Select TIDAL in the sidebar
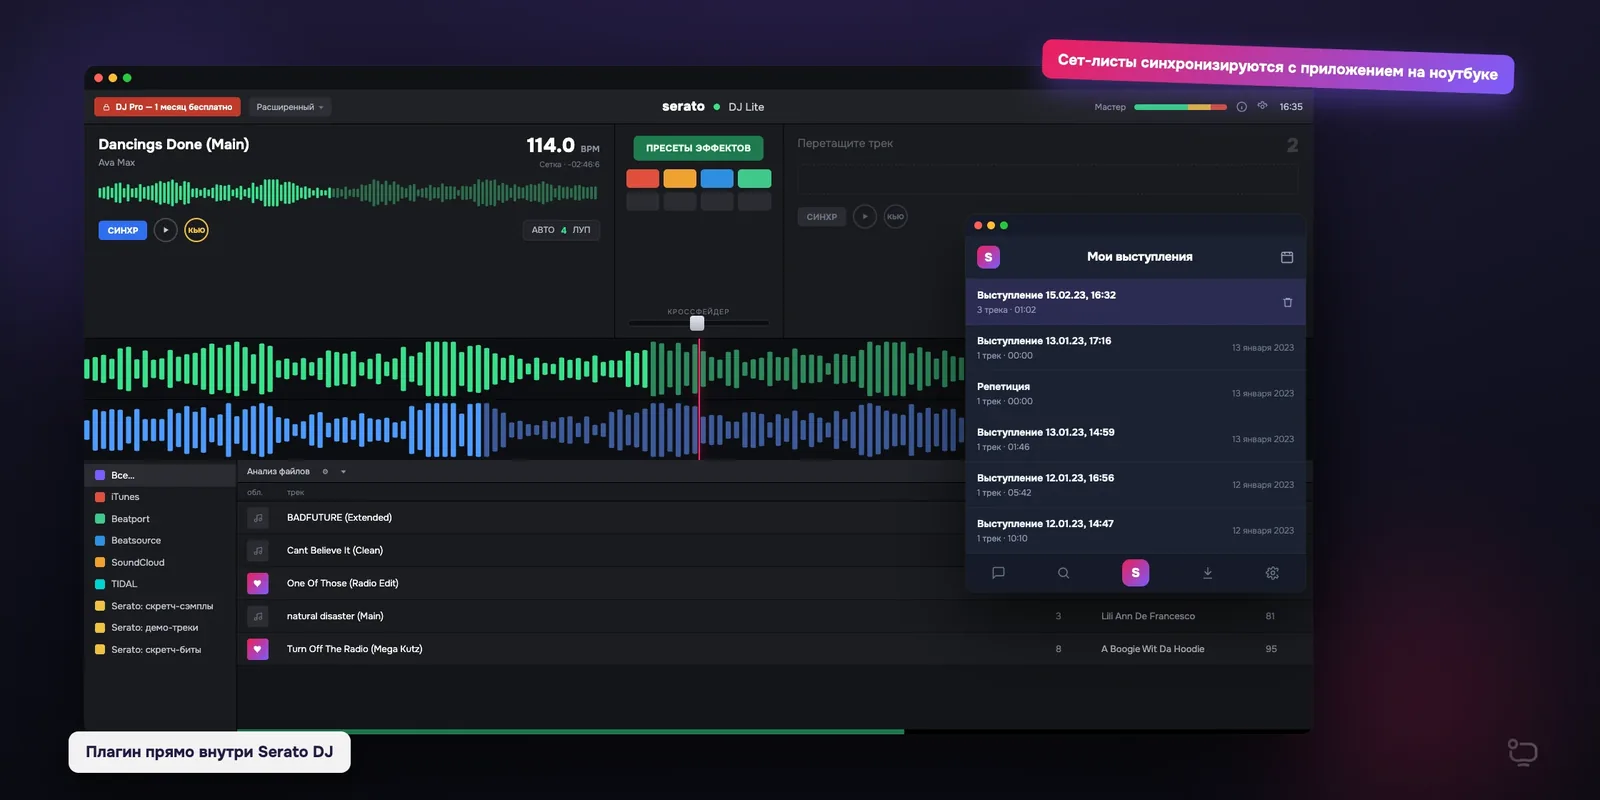Image resolution: width=1600 pixels, height=800 pixels. [x=160, y=584]
